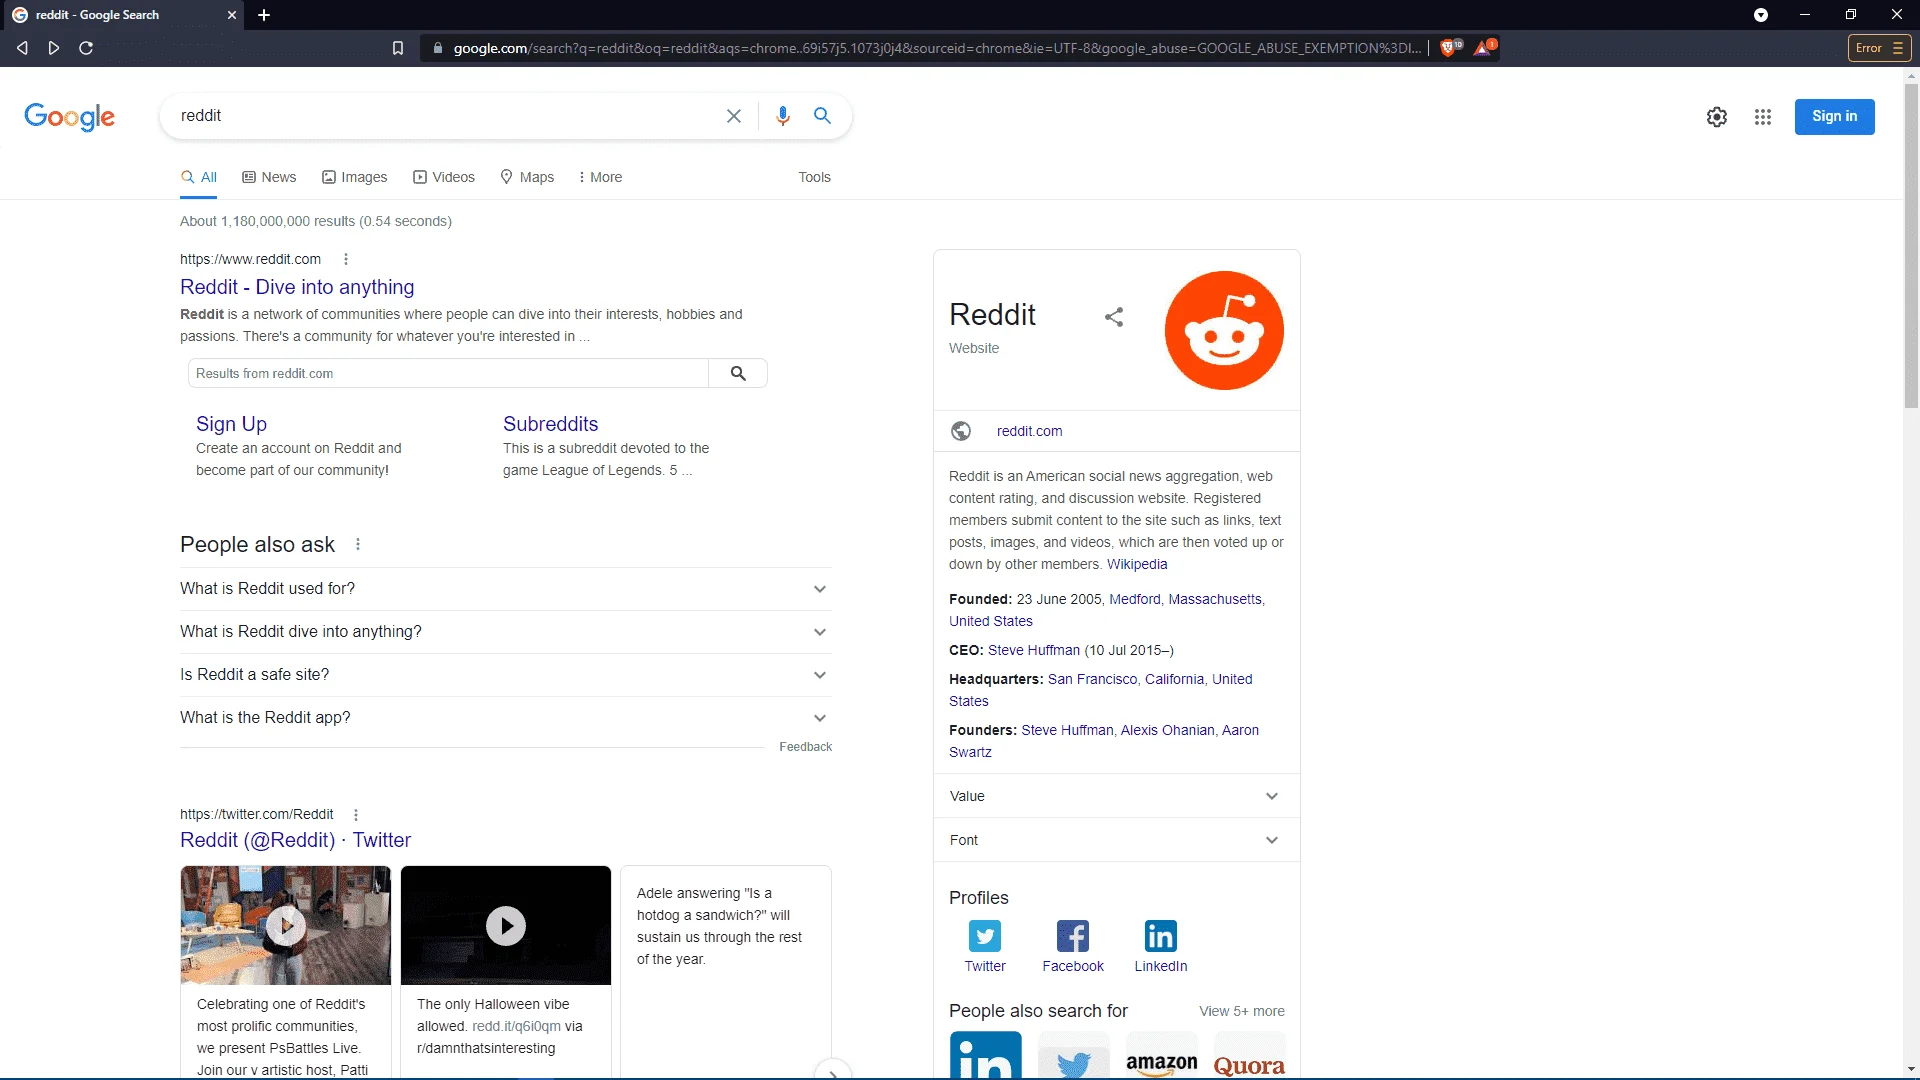This screenshot has width=1920, height=1080.
Task: Open "Reddit - Dive into anything" result
Action: pyautogui.click(x=297, y=287)
